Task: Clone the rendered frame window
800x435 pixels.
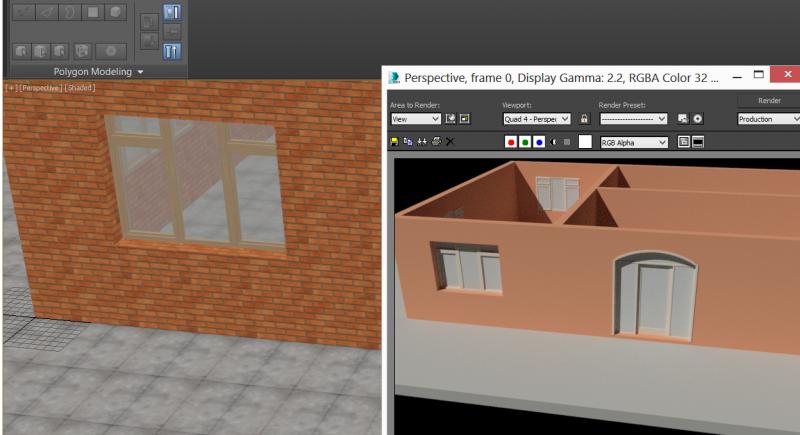Action: [x=422, y=142]
